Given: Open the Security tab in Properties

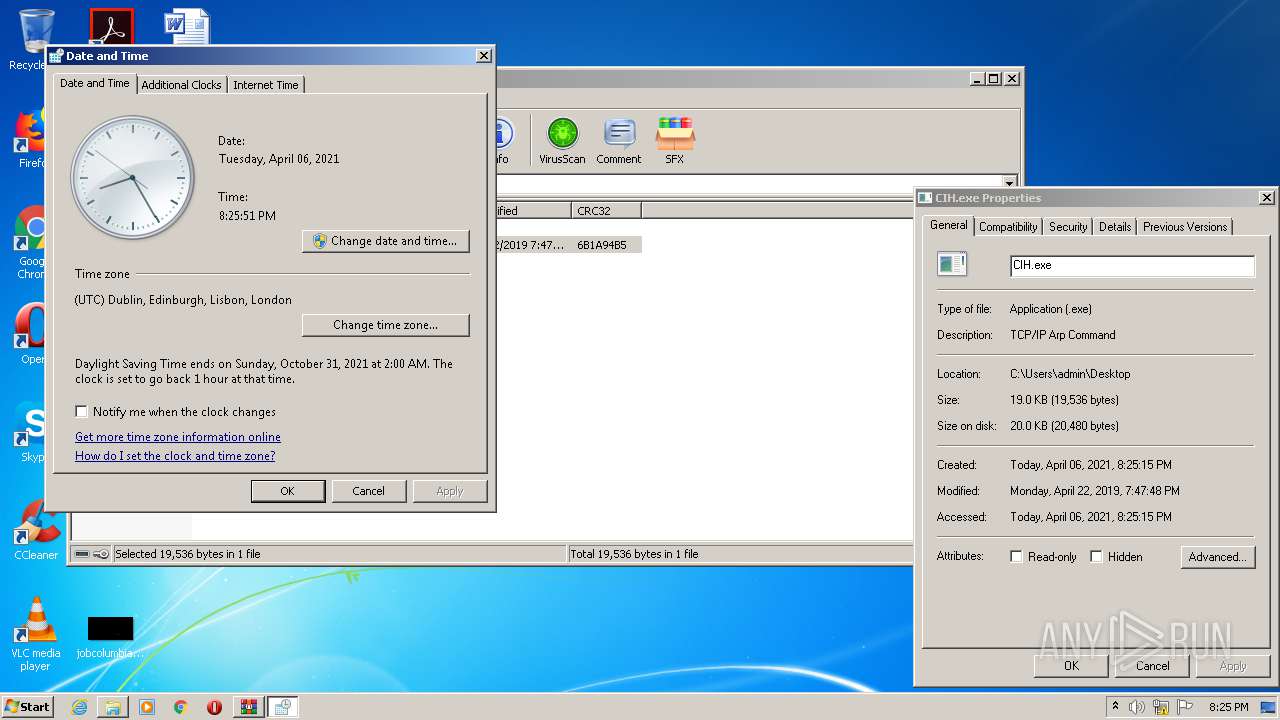Looking at the screenshot, I should pyautogui.click(x=1068, y=227).
